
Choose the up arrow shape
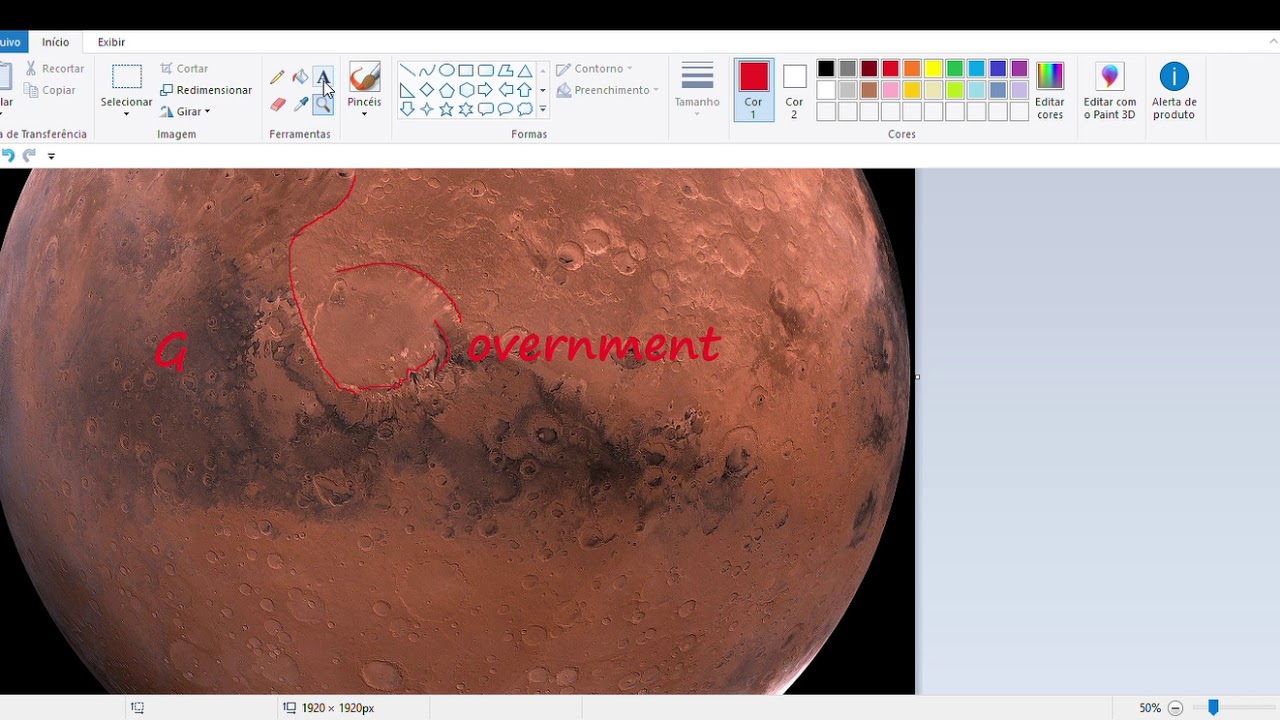(524, 90)
